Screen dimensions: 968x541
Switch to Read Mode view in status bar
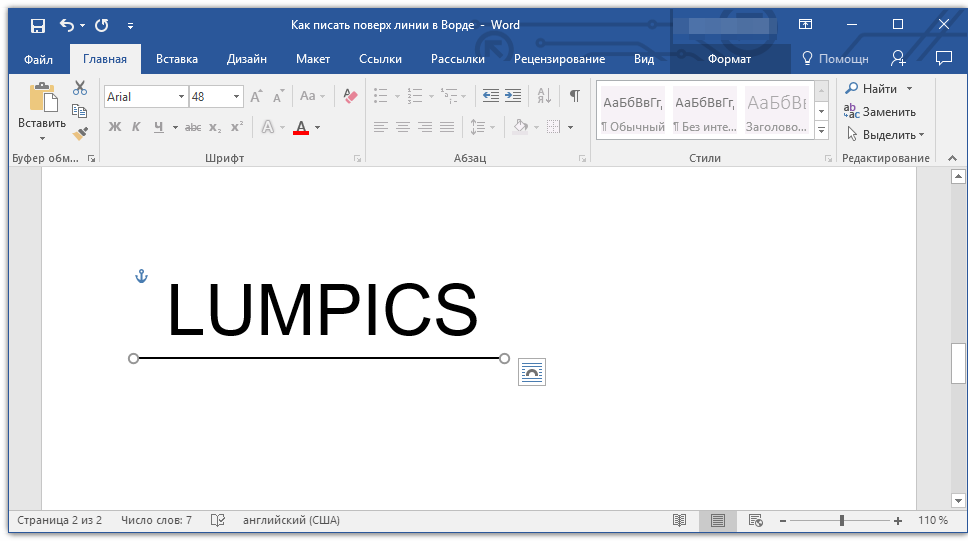point(680,520)
